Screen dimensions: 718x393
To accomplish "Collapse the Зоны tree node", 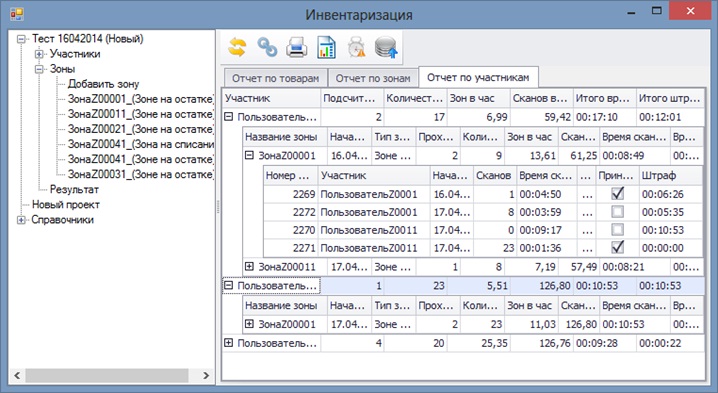I will (39, 69).
